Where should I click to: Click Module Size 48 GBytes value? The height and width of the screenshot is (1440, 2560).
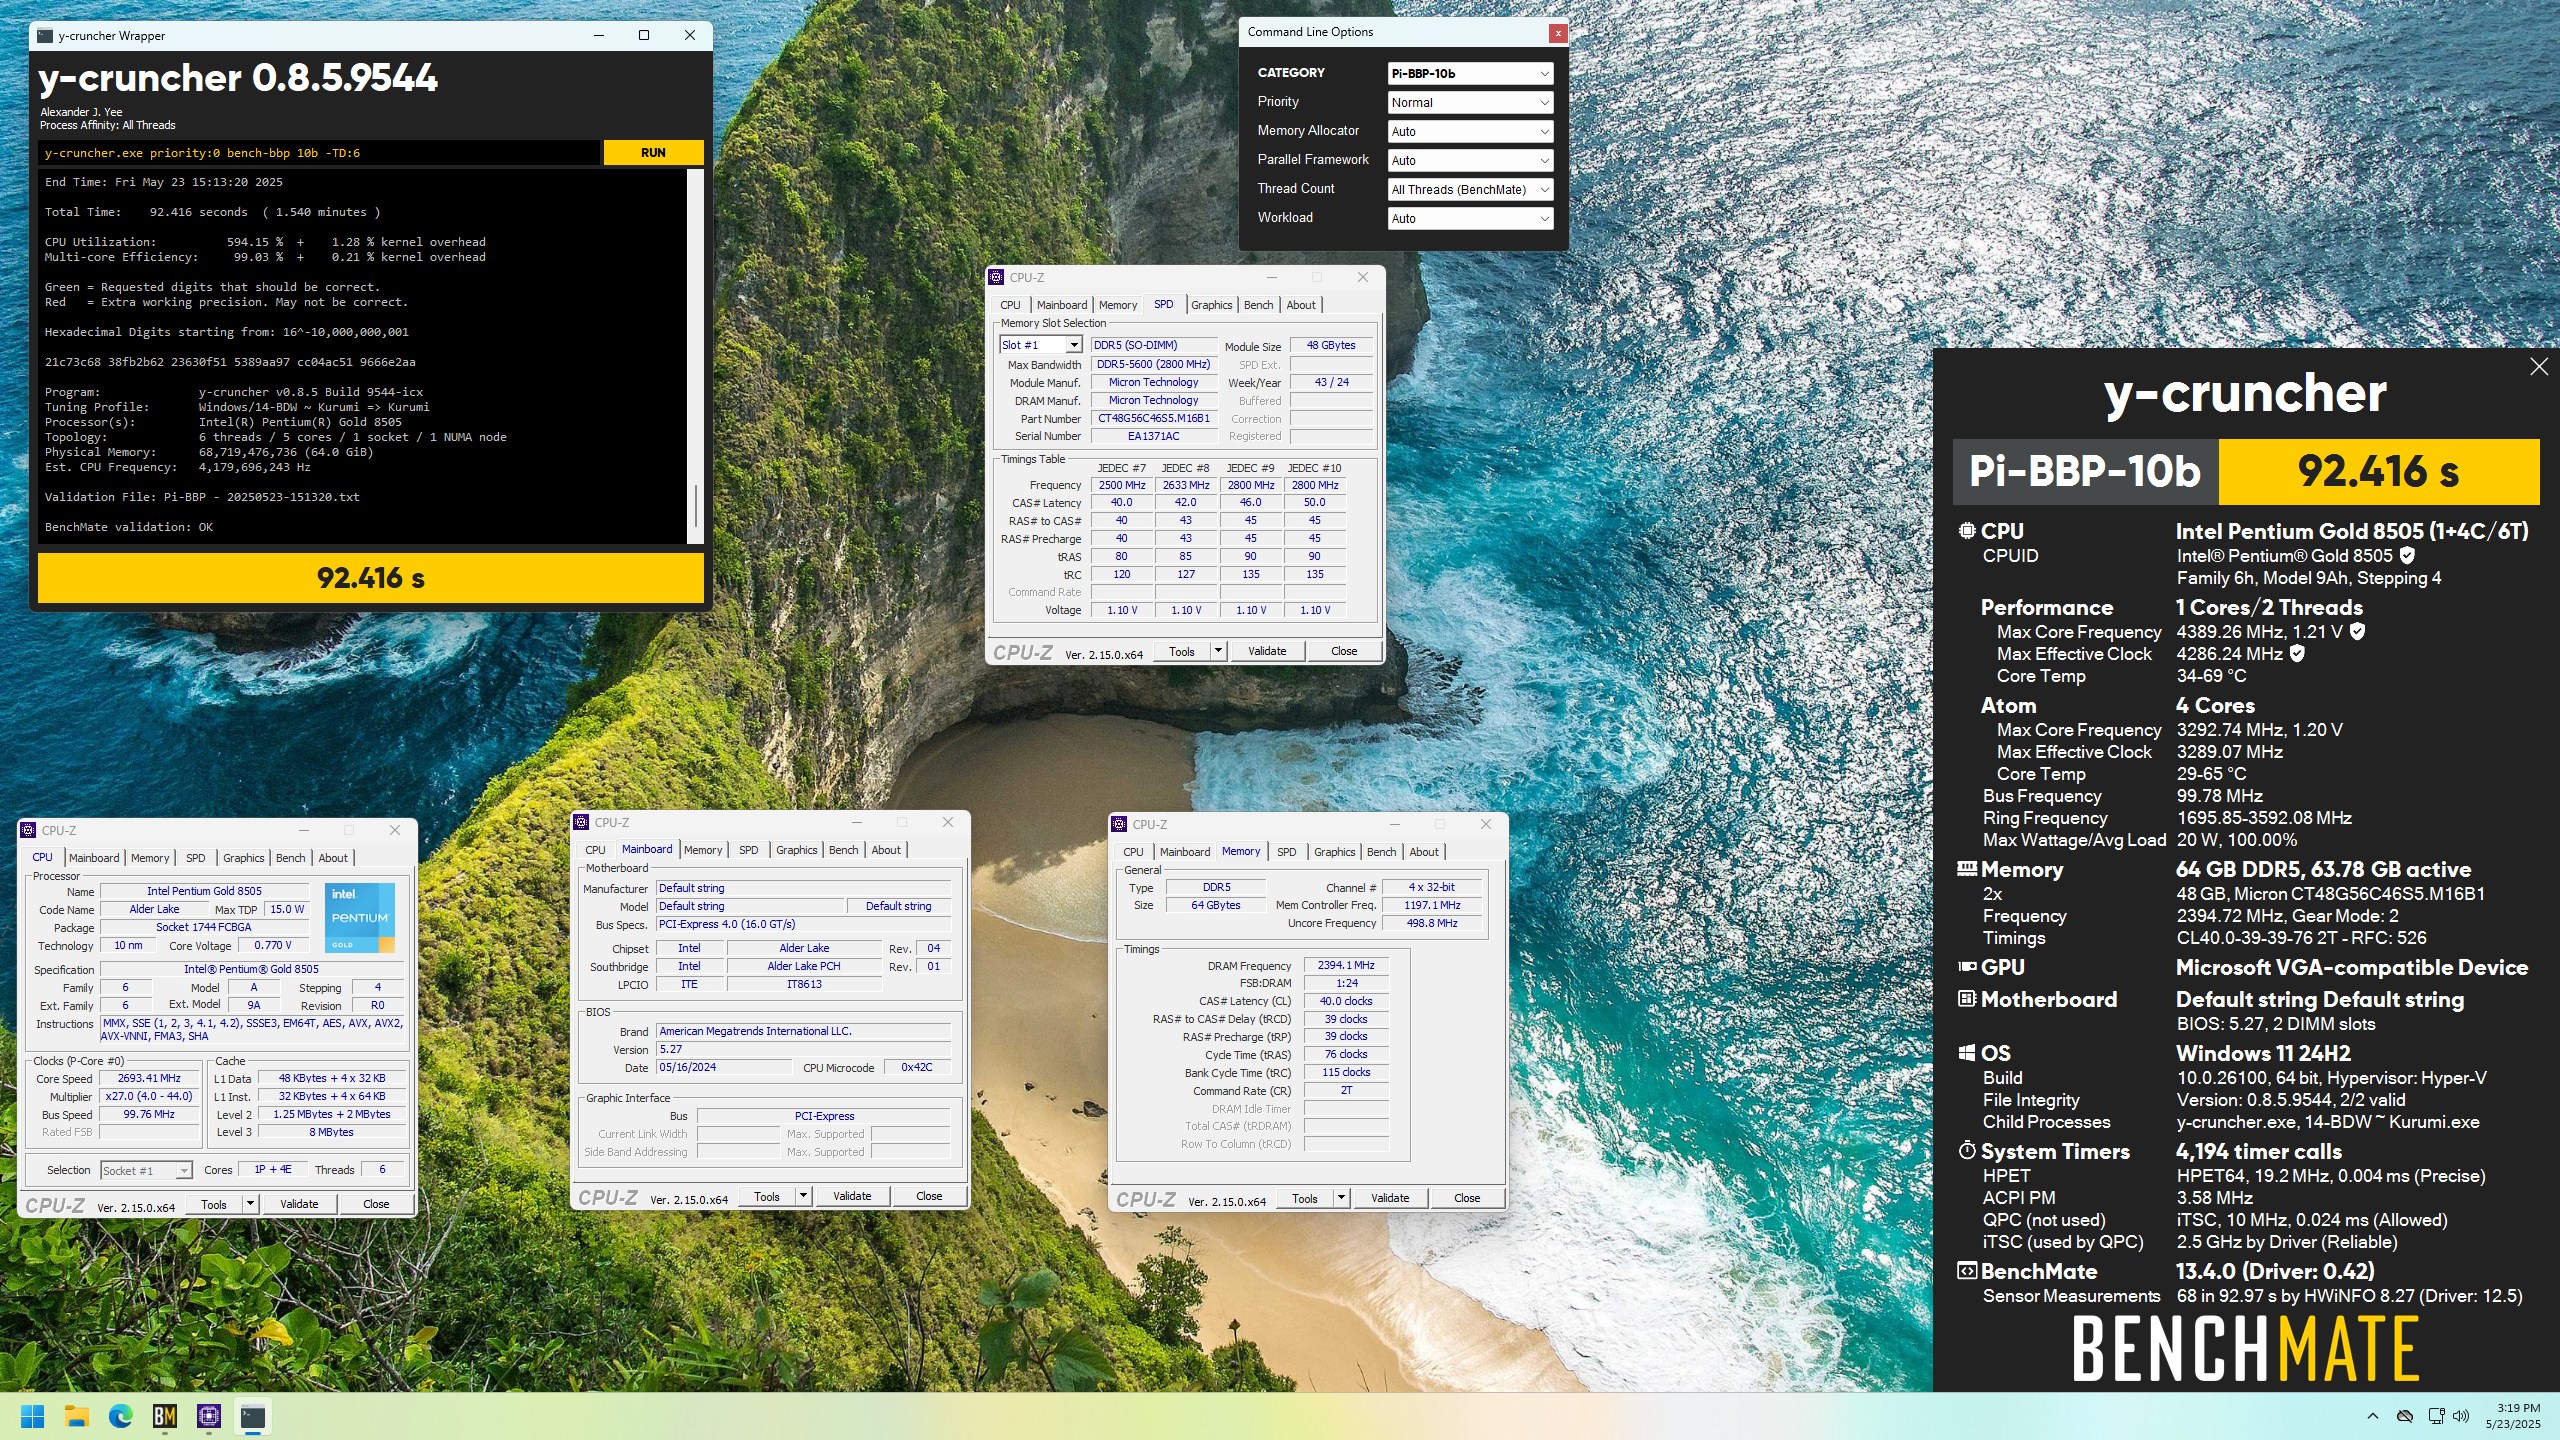1331,346
